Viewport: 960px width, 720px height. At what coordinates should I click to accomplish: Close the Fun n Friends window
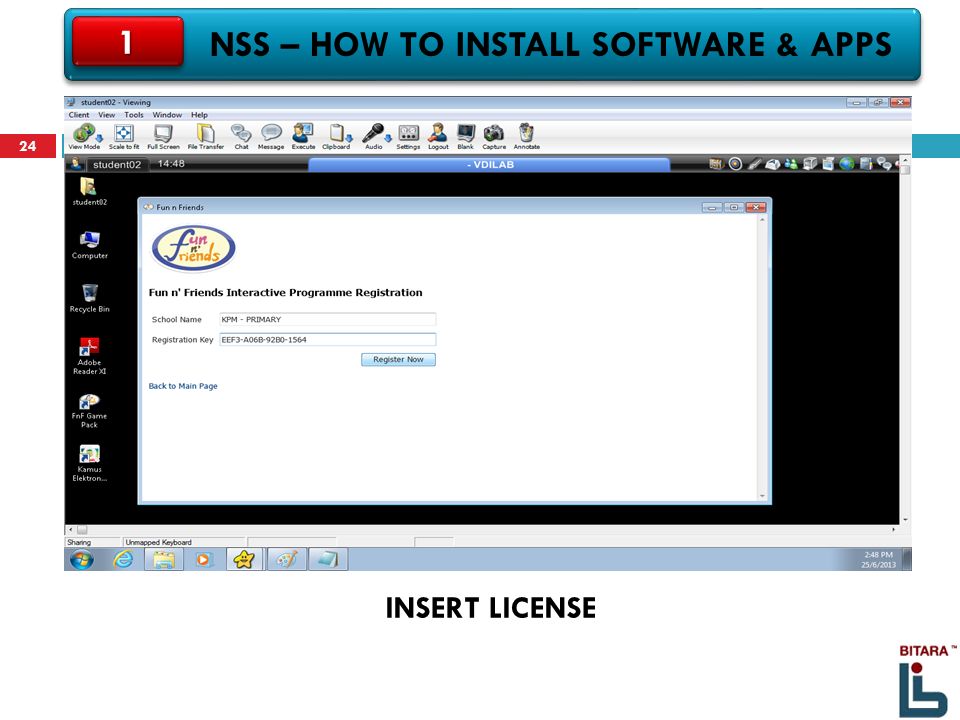coord(756,208)
